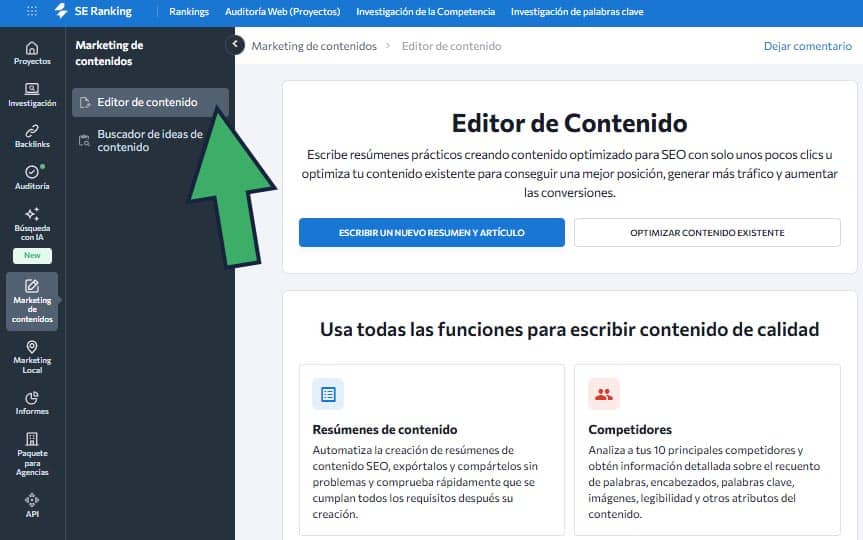The width and height of the screenshot is (863, 540).
Task: Open Investigación sidebar icon
Action: (32, 95)
